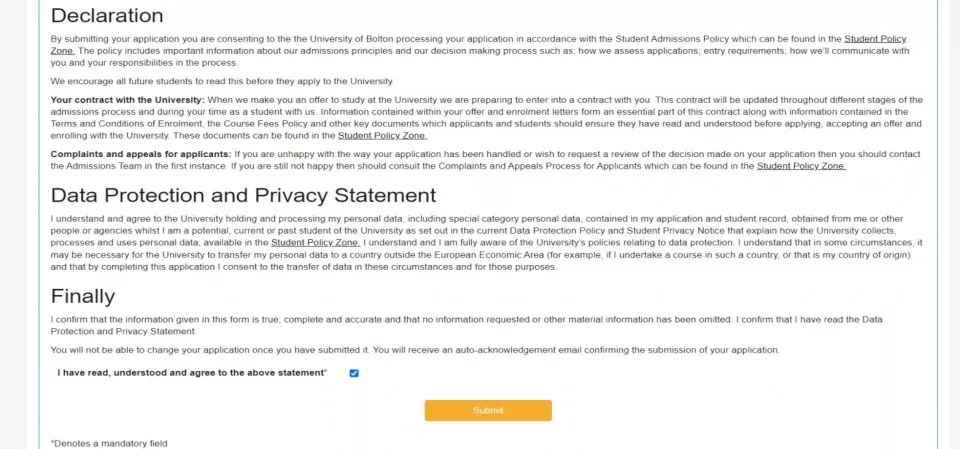Click the "We encourage all future students" sentence
This screenshot has width=960, height=449.
pos(222,81)
